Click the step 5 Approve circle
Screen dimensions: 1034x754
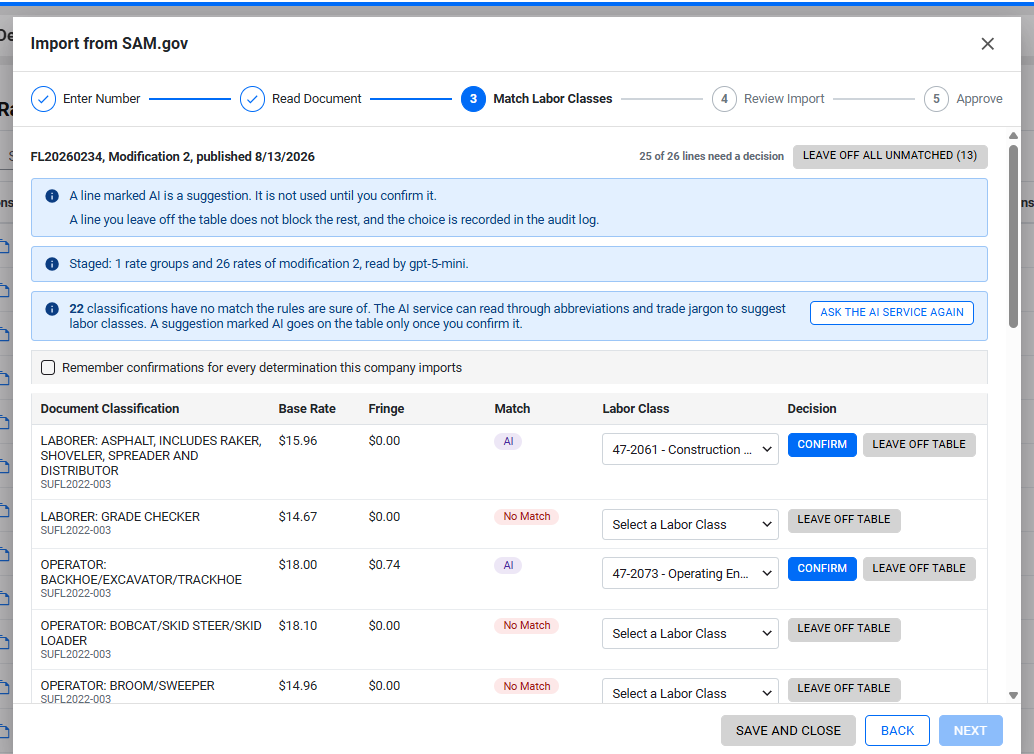[x=936, y=99]
